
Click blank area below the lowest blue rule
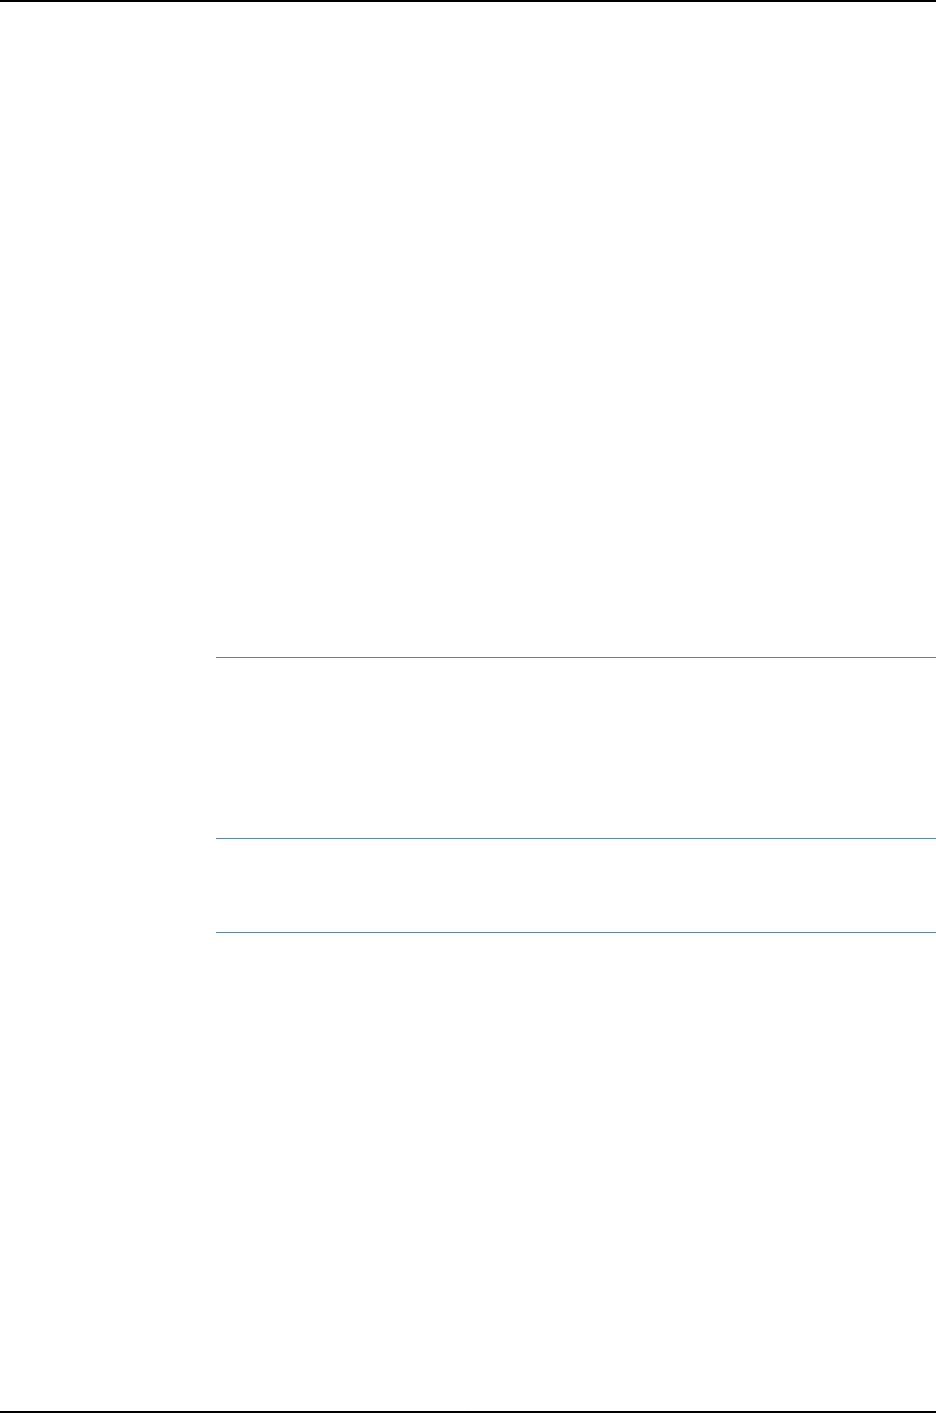(x=575, y=1172)
